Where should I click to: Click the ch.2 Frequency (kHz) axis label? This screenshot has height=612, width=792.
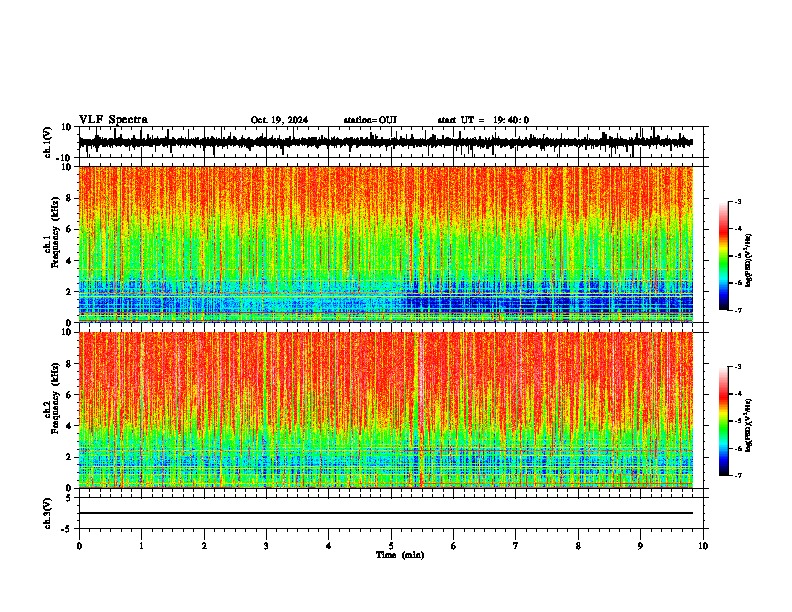click(55, 398)
